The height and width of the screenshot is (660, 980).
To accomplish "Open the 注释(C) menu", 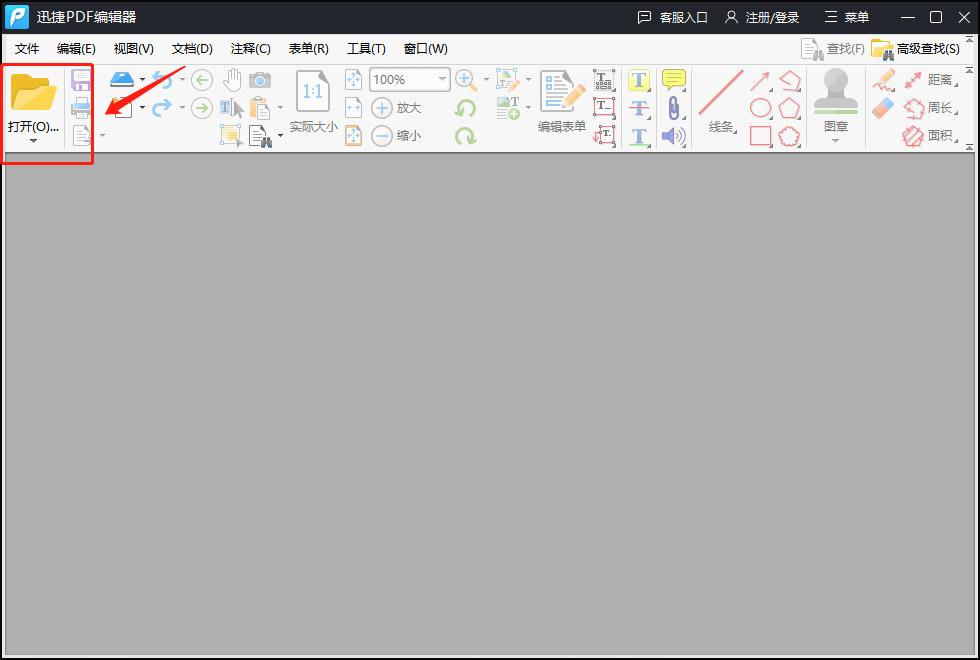I will tap(250, 48).
